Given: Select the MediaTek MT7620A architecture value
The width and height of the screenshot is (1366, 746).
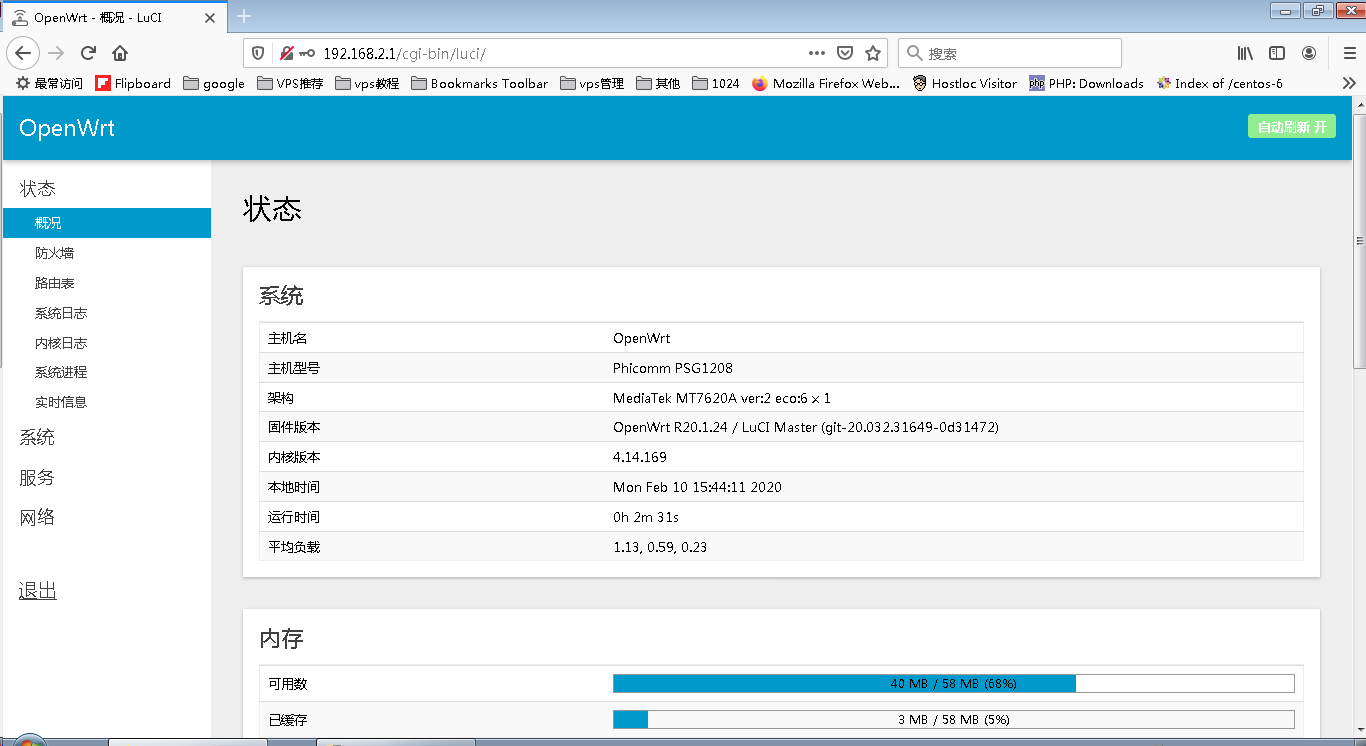Looking at the screenshot, I should (722, 398).
